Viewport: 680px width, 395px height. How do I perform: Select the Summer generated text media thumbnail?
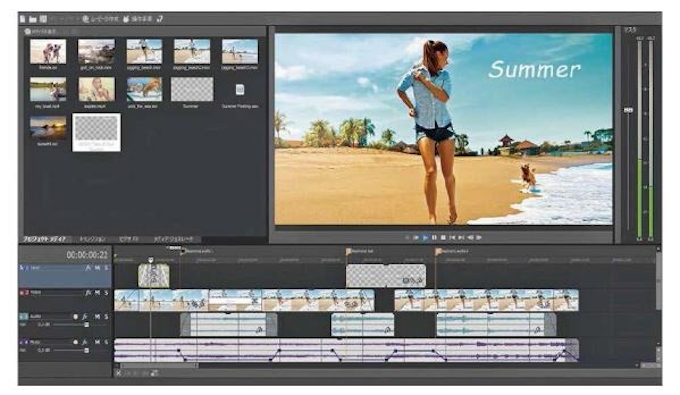click(x=192, y=89)
